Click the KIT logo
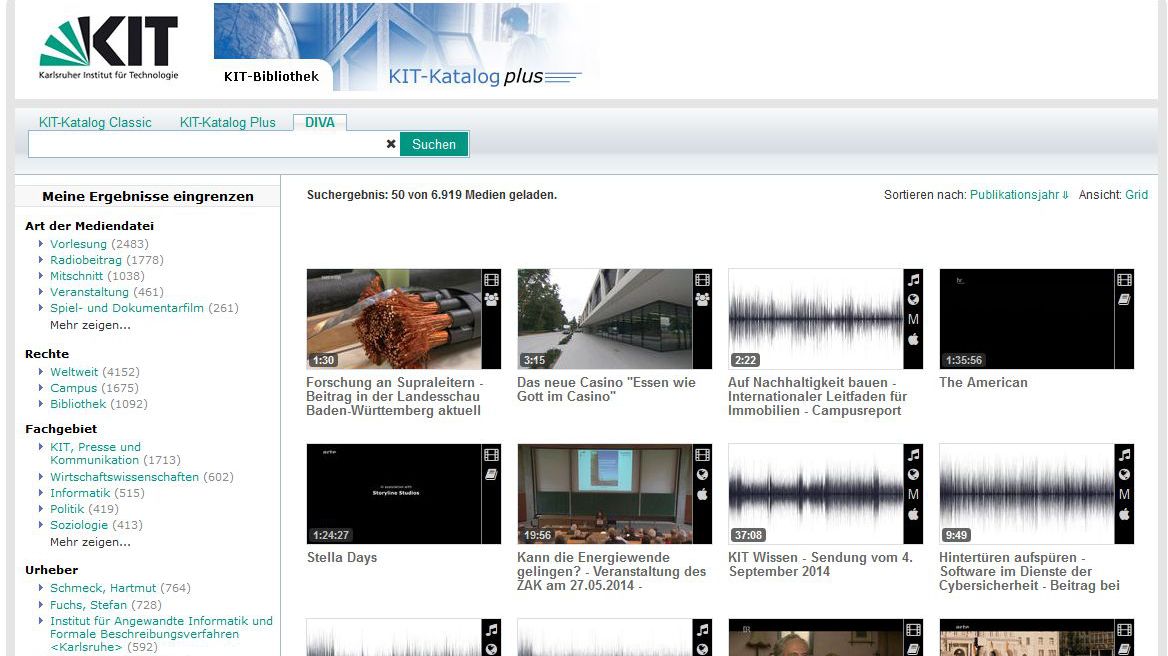This screenshot has width=1168, height=656. (x=109, y=48)
